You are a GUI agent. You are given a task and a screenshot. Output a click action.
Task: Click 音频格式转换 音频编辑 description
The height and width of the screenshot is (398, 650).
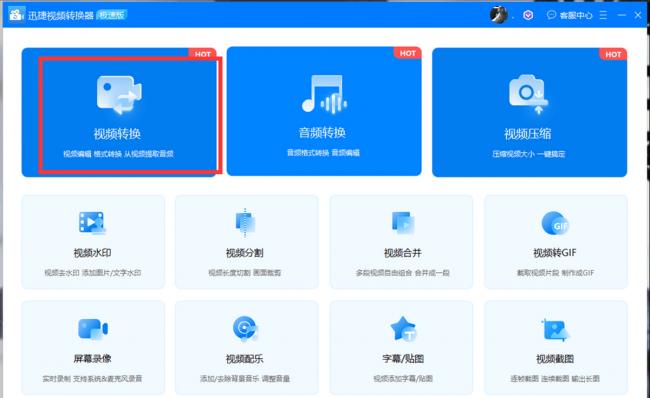(x=323, y=153)
